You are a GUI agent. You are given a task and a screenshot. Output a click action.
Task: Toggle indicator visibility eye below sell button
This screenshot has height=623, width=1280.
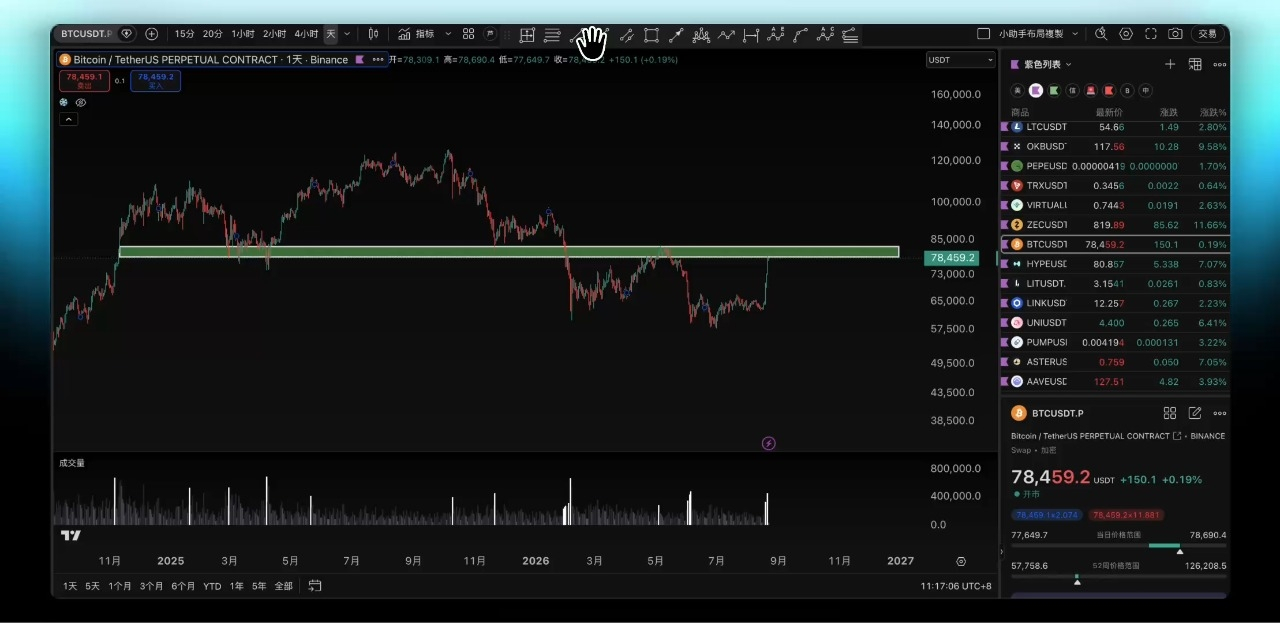(x=81, y=102)
